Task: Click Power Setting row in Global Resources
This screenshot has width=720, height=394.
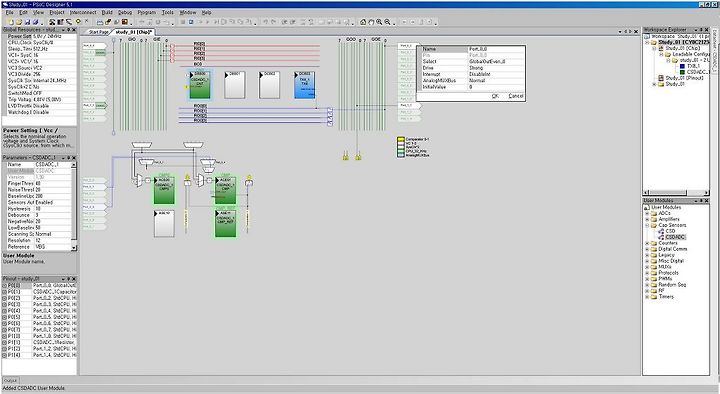Action: point(39,36)
